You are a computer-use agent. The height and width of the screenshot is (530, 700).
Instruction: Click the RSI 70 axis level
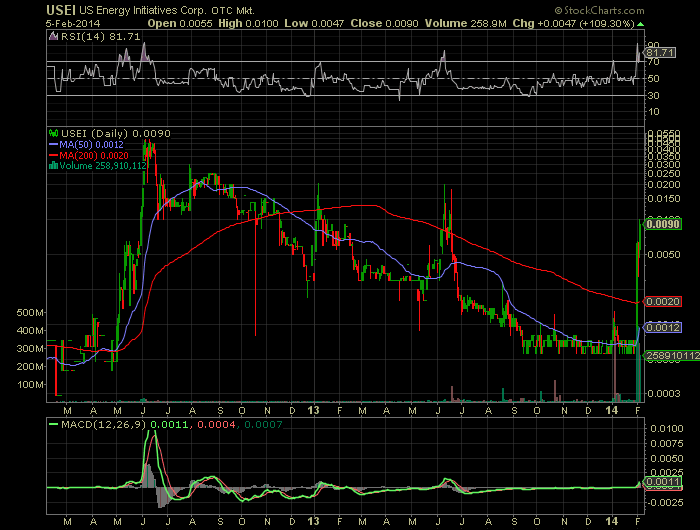653,62
